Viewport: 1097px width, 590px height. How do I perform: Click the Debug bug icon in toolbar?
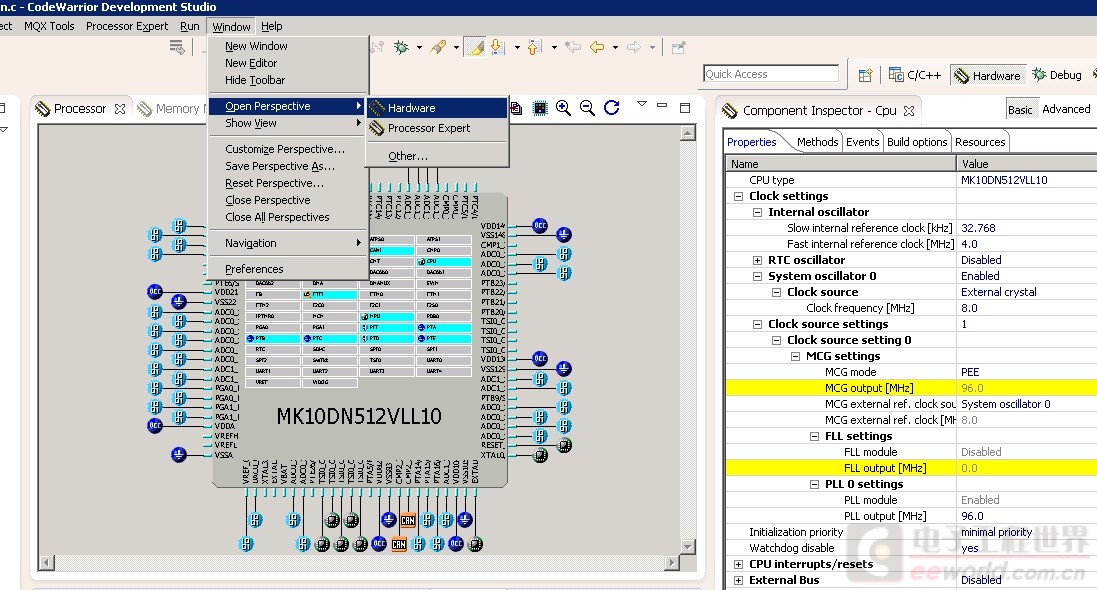[x=402, y=48]
